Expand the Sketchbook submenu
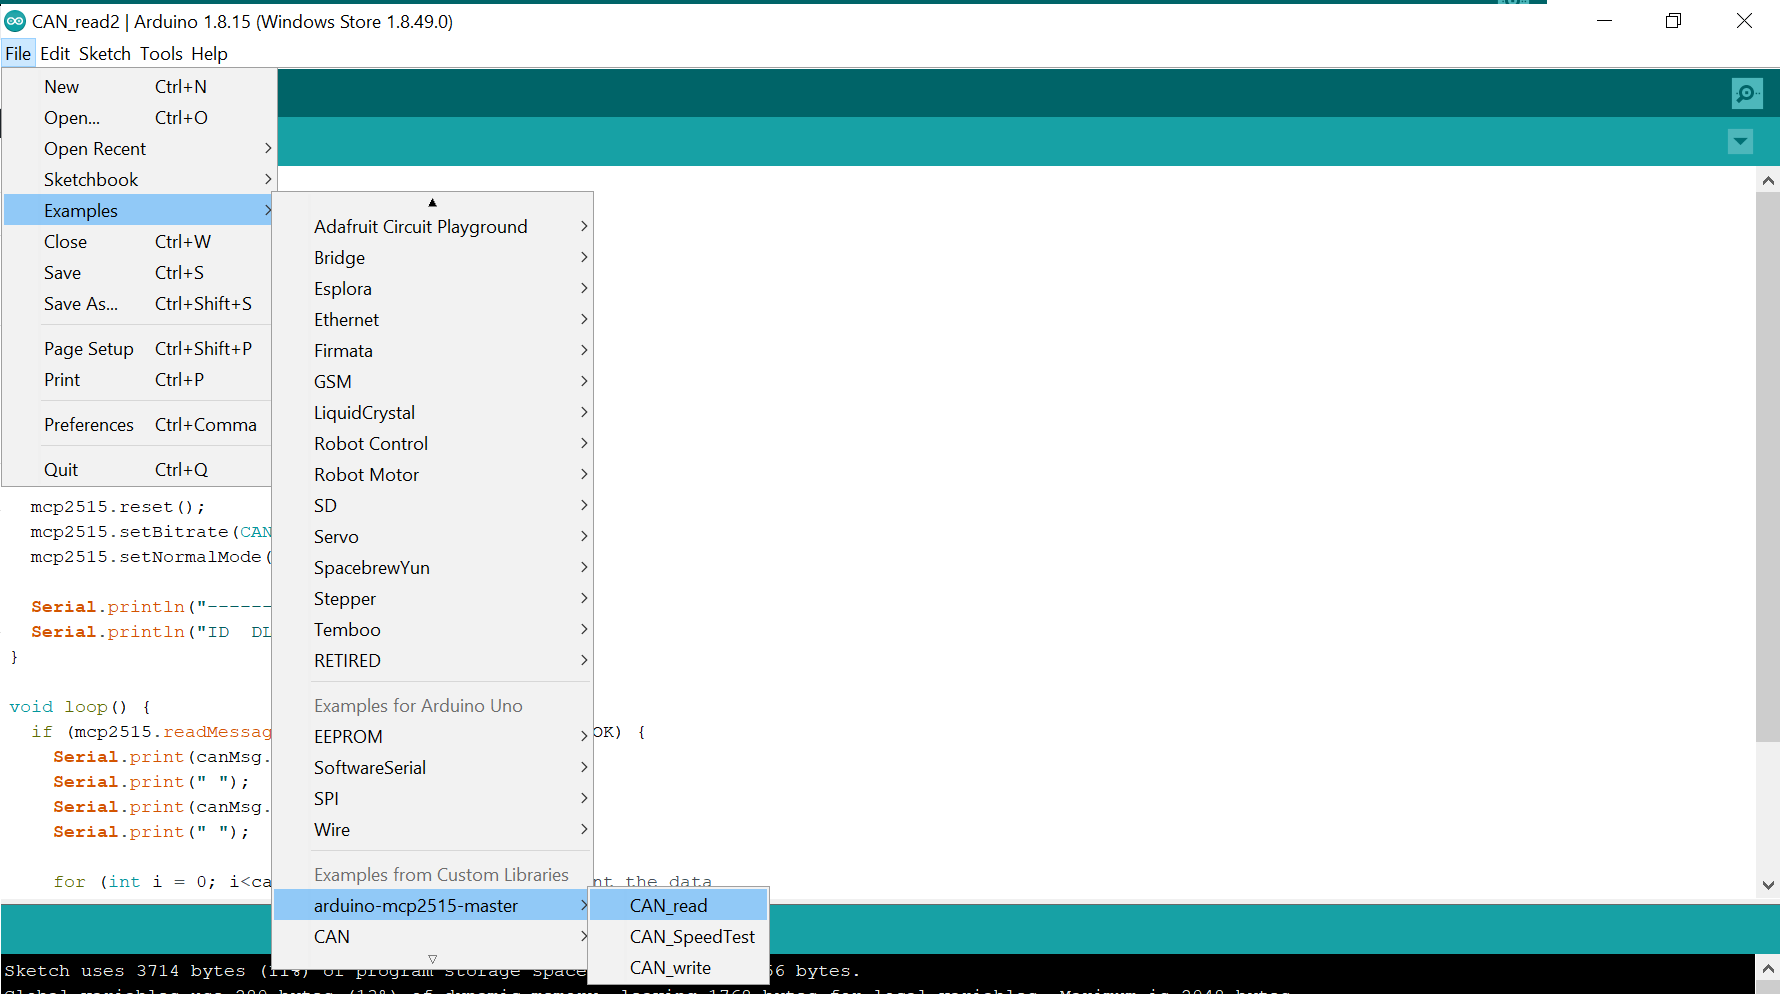Image resolution: width=1780 pixels, height=994 pixels. point(138,180)
